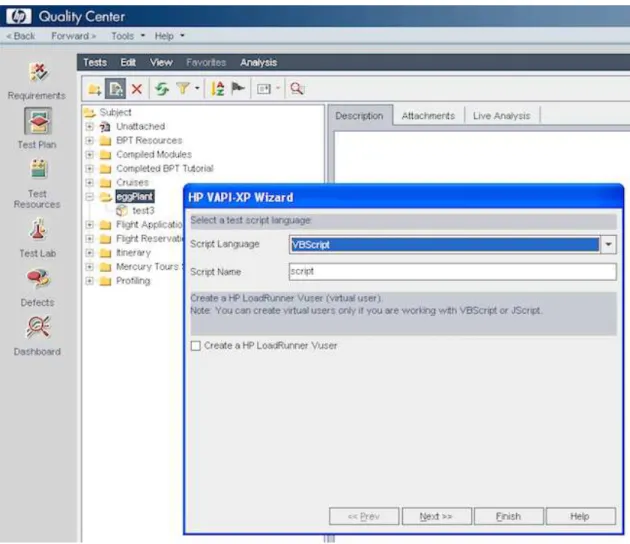This screenshot has height=544, width=630.
Task: Expand the BPT Resources node
Action: [90, 141]
